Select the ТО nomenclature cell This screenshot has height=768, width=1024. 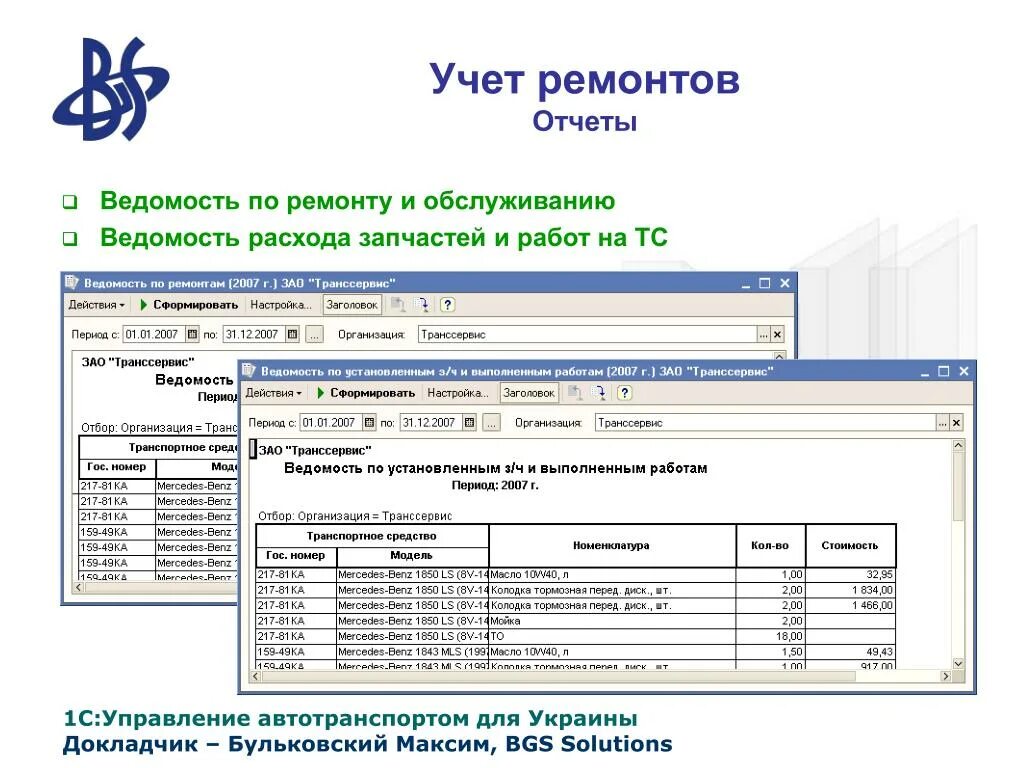(x=613, y=636)
